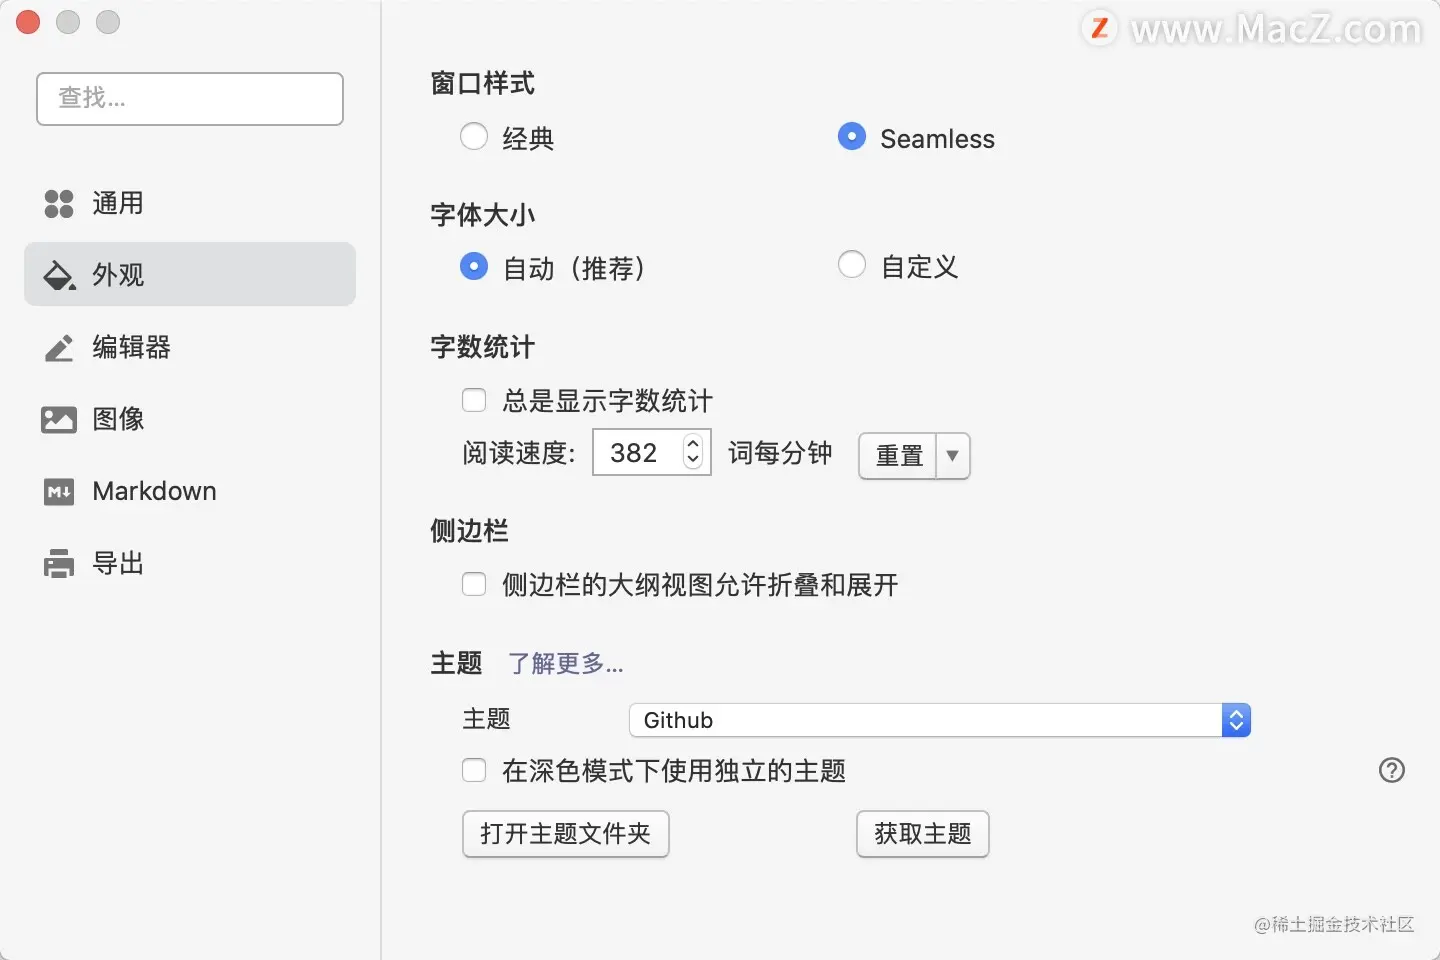Image resolution: width=1440 pixels, height=960 pixels.
Task: Select the 经典 window style radio
Action: pyautogui.click(x=474, y=137)
